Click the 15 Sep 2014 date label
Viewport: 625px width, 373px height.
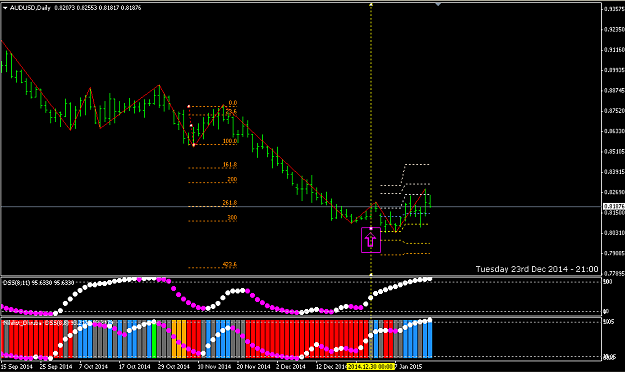[17, 366]
